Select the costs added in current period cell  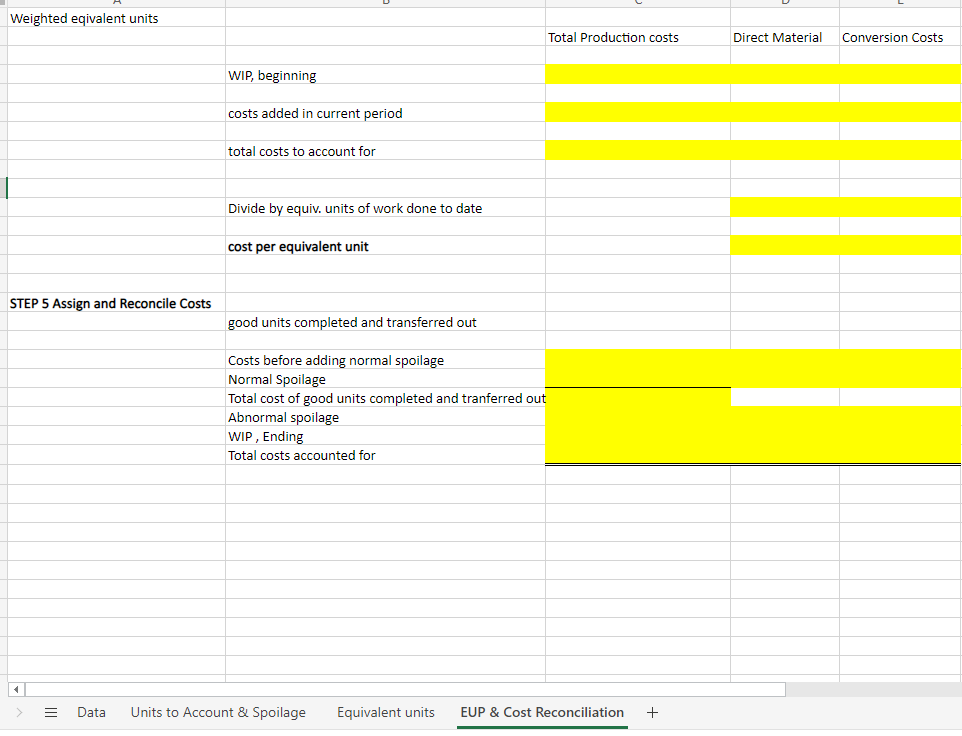[x=313, y=113]
